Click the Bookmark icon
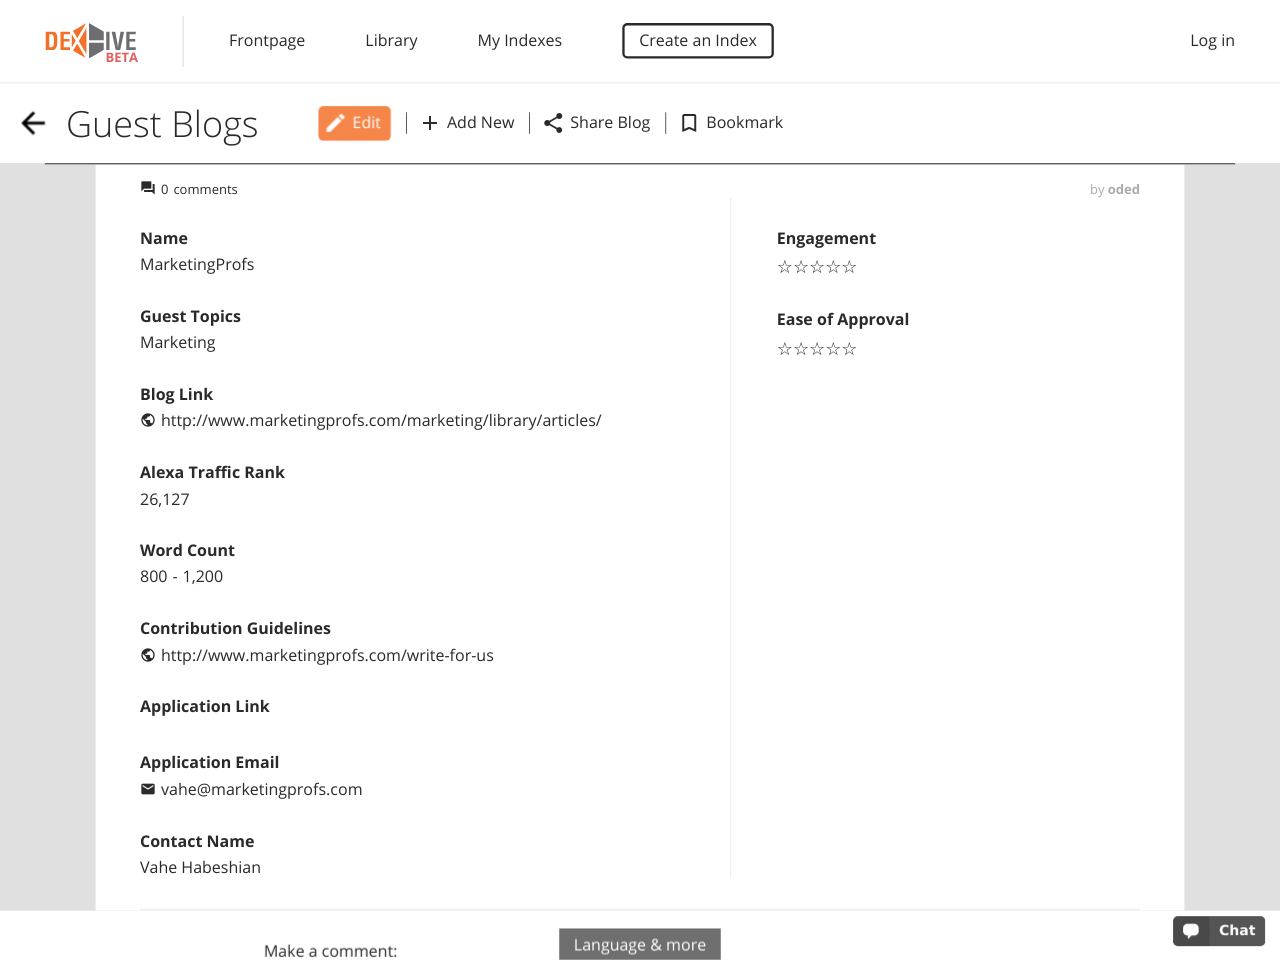Viewport: 1280px width, 960px height. coord(689,123)
